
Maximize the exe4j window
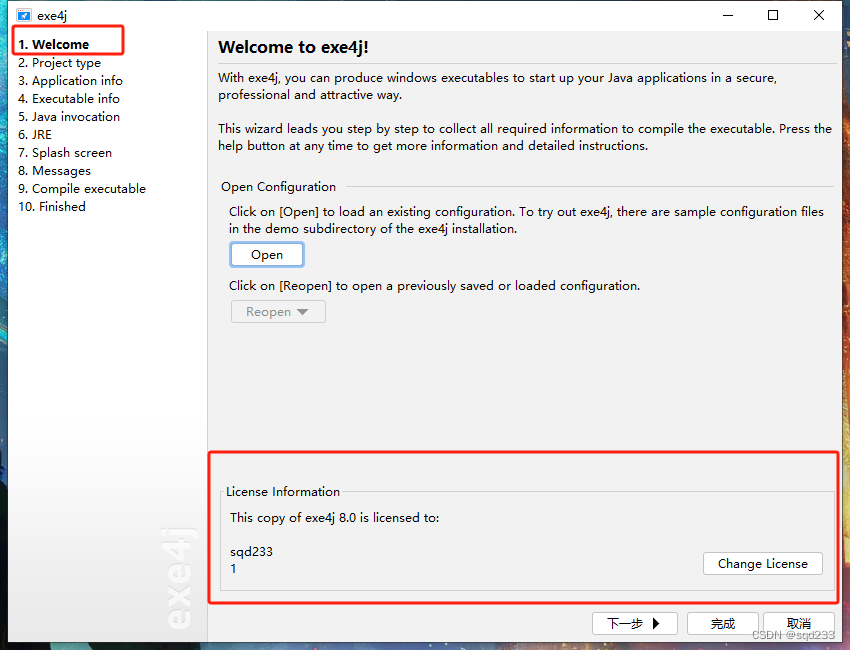point(773,15)
